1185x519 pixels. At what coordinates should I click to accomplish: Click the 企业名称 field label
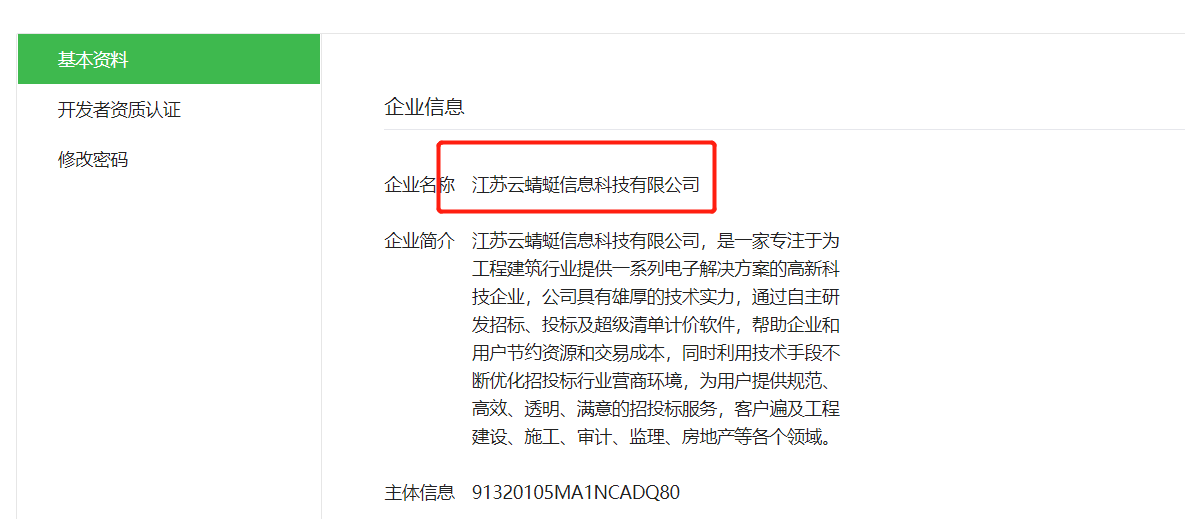coord(419,184)
